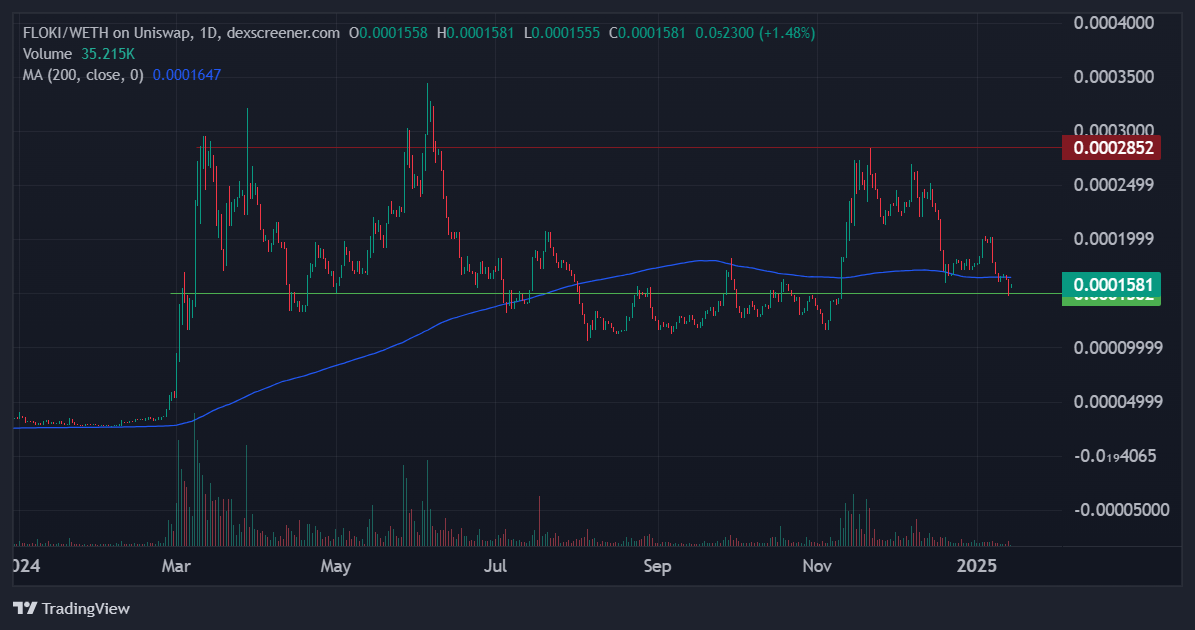This screenshot has width=1195, height=630.
Task: Click the red 0.0002852 price label
Action: [x=1111, y=148]
